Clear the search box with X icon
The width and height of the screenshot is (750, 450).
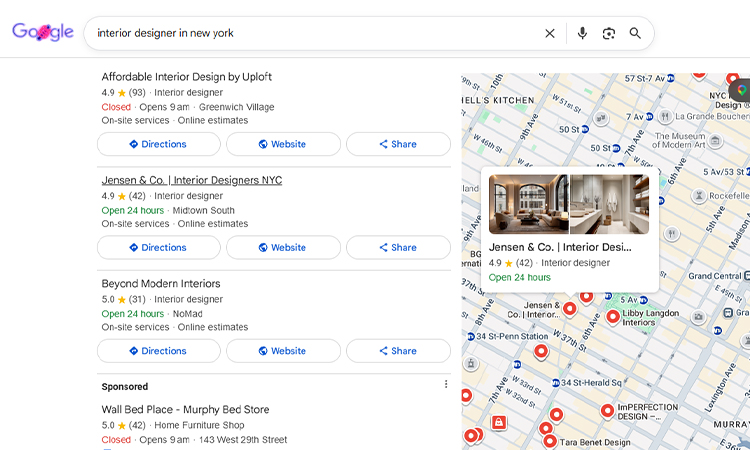(550, 33)
